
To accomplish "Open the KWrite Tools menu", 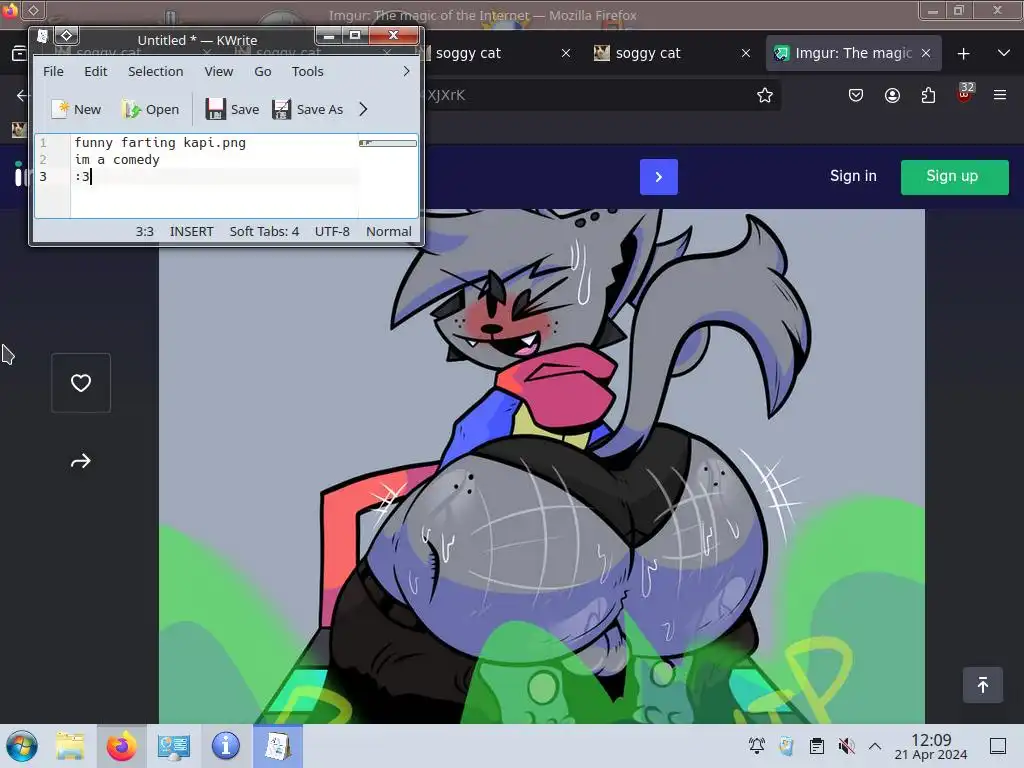I will pyautogui.click(x=307, y=71).
